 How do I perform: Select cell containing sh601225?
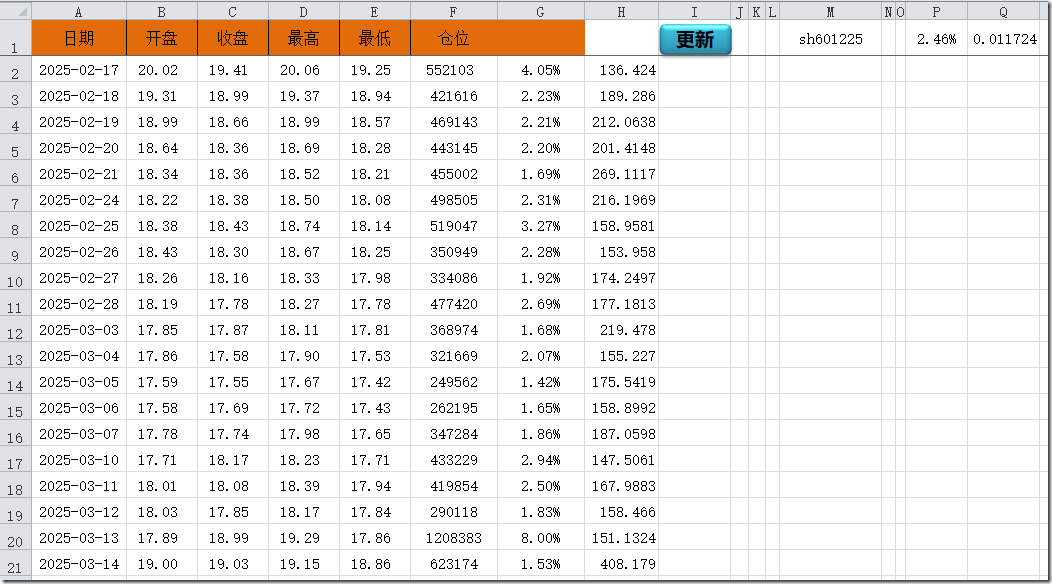coord(831,39)
